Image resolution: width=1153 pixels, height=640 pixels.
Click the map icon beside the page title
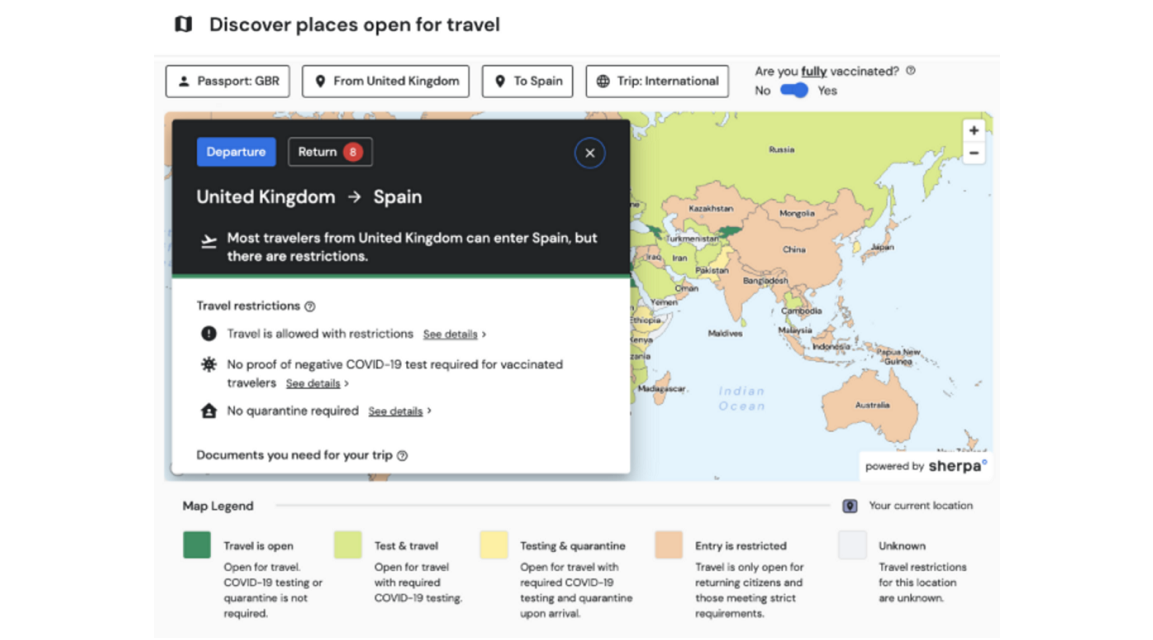pos(183,24)
